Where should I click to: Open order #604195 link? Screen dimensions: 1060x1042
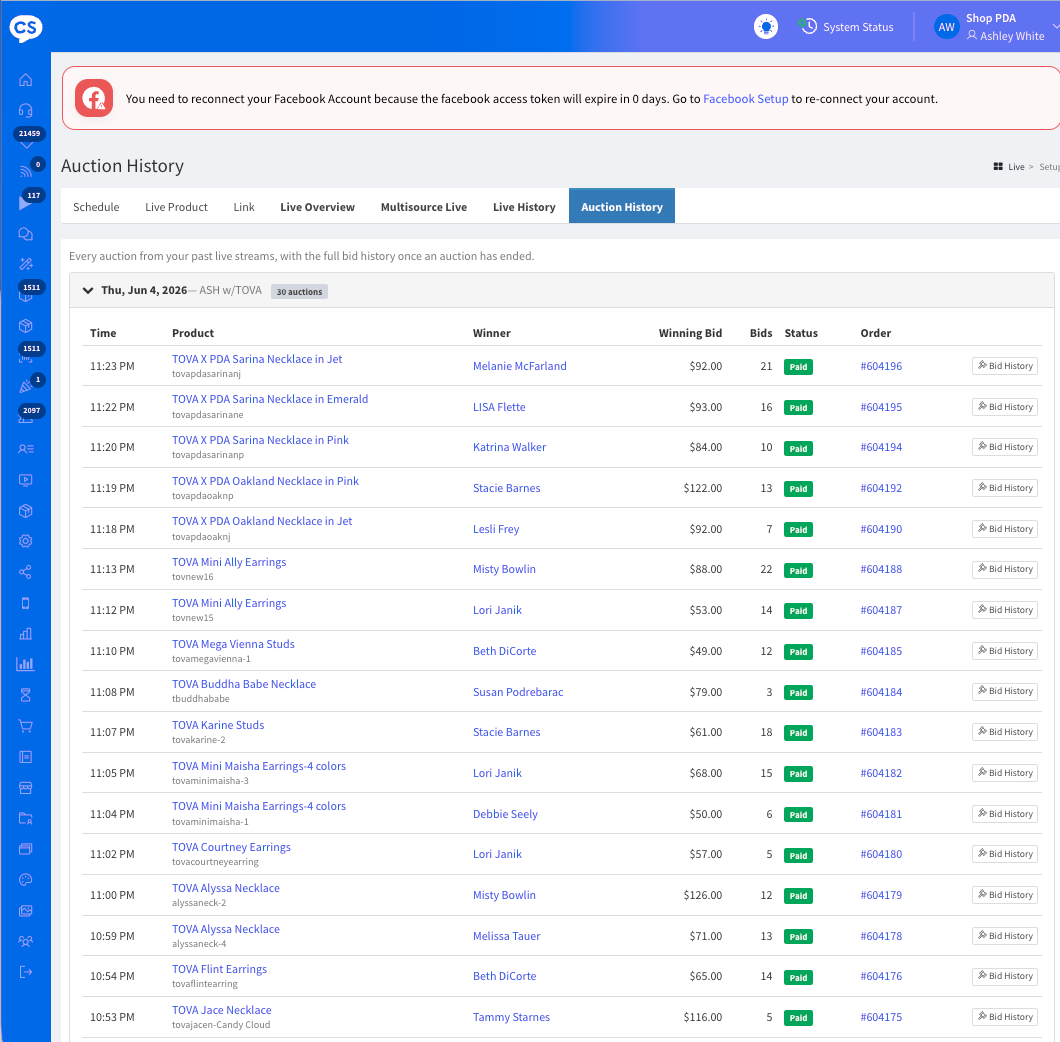coord(881,407)
